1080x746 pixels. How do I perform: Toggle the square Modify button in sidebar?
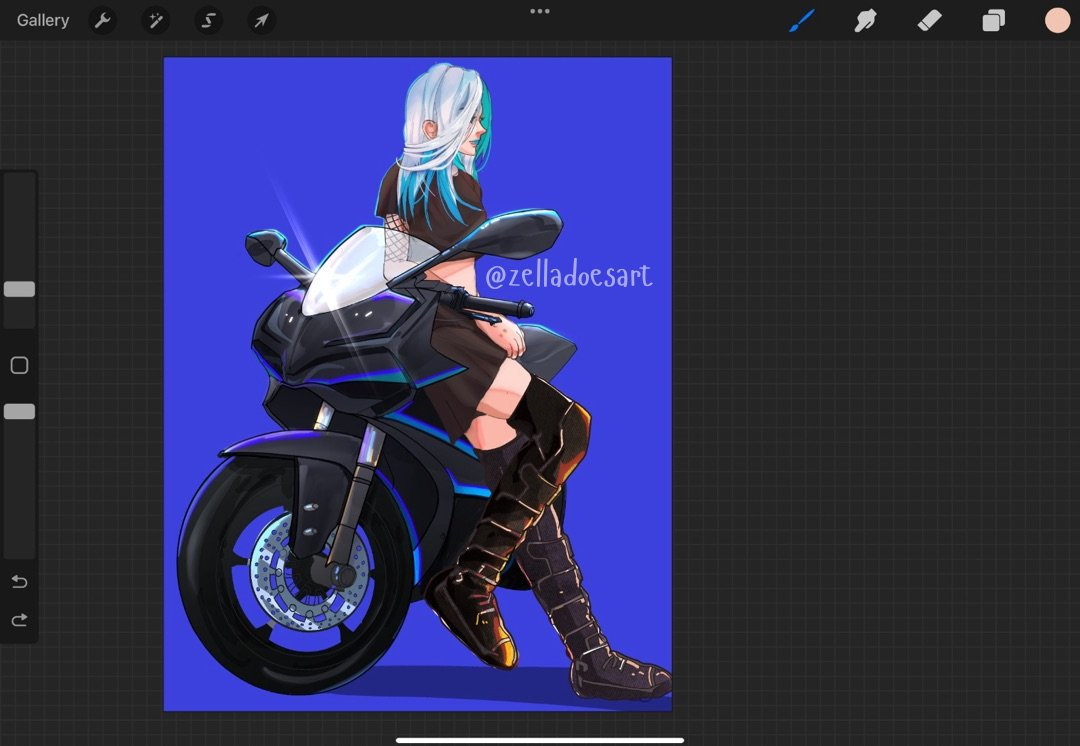coord(19,366)
